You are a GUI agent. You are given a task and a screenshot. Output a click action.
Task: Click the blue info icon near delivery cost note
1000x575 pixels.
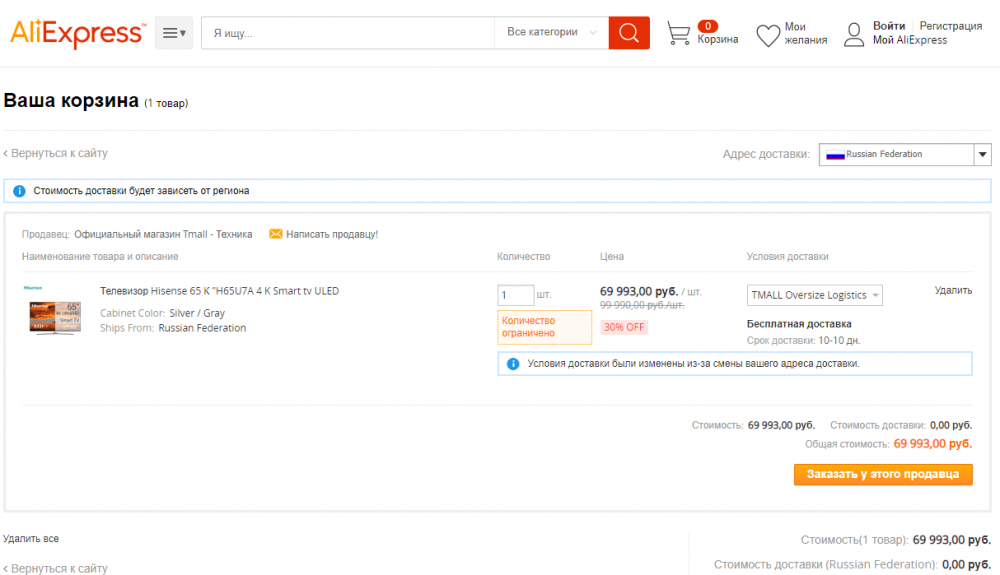[x=19, y=191]
